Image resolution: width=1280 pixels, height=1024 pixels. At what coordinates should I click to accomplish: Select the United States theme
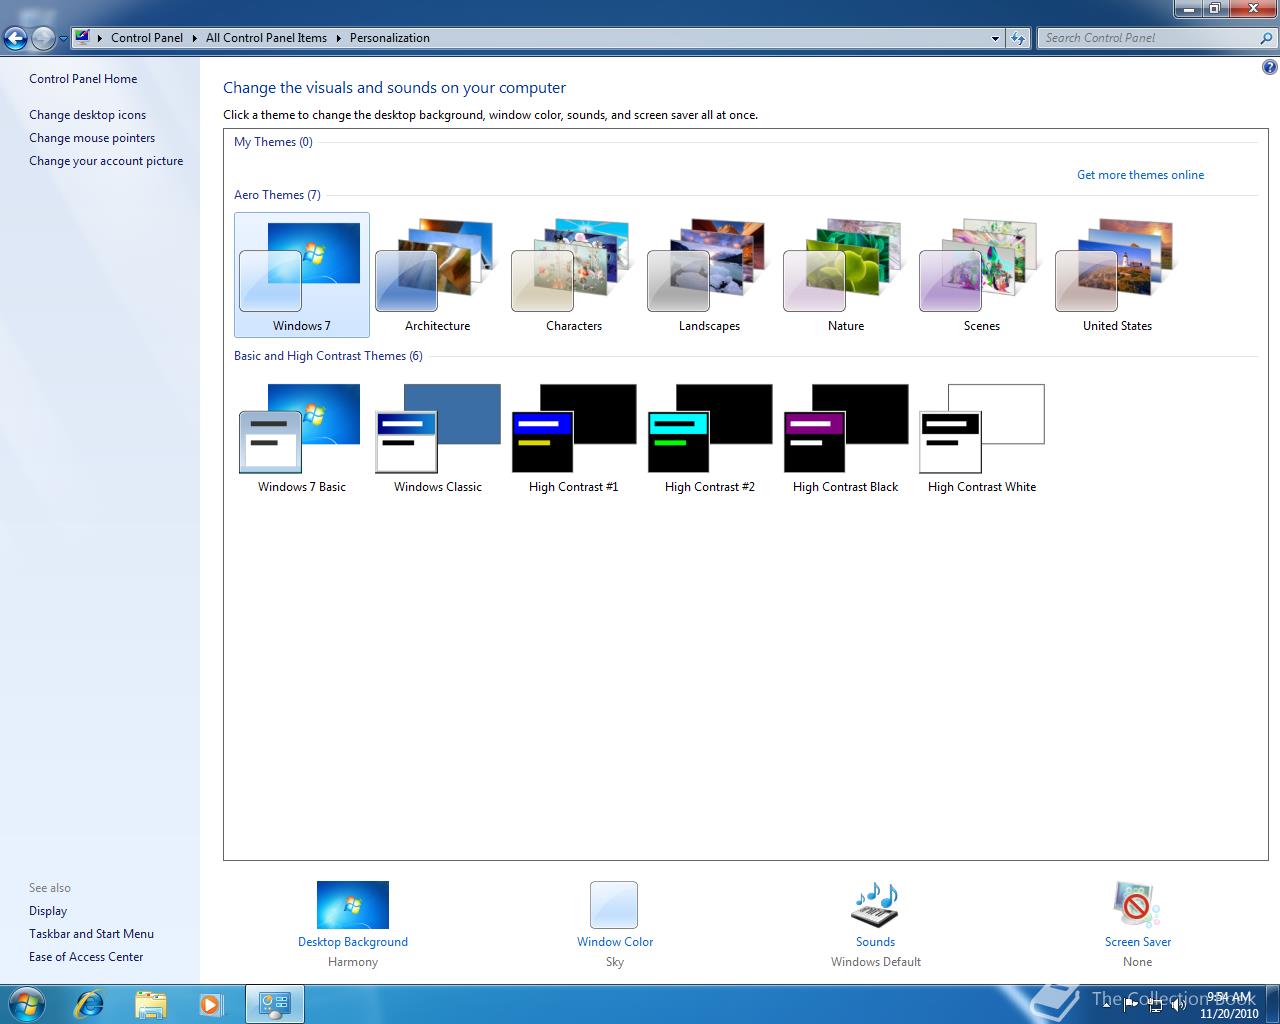(x=1117, y=275)
